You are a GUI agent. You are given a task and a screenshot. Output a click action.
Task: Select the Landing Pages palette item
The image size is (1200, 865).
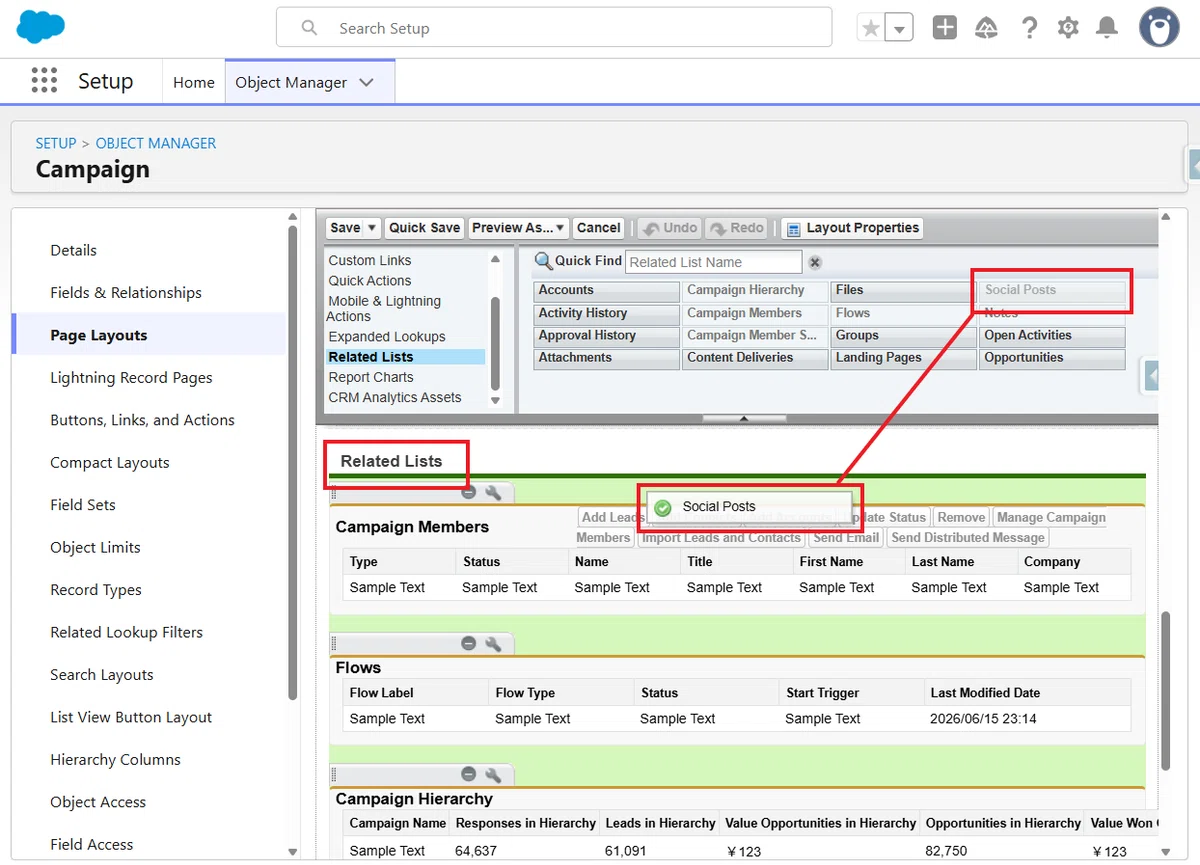tap(903, 358)
